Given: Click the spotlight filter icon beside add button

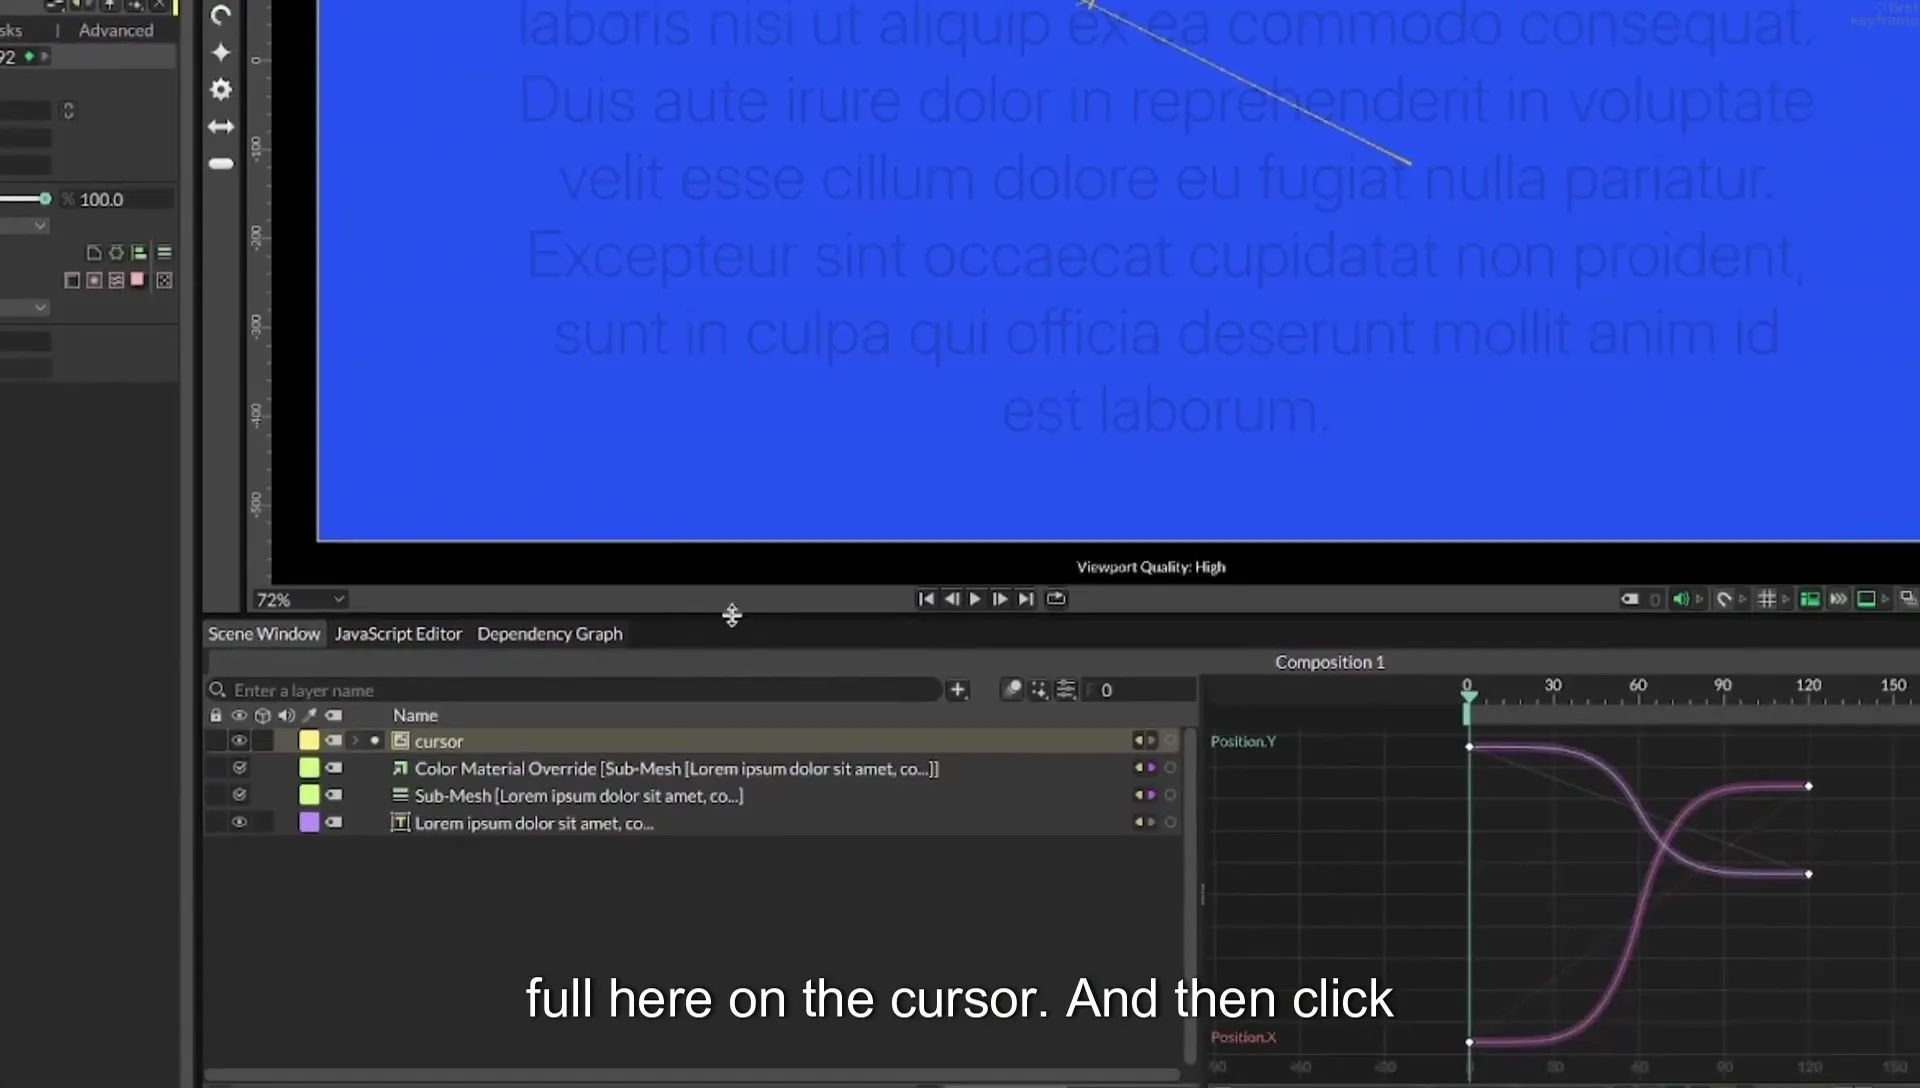Looking at the screenshot, I should 1012,690.
